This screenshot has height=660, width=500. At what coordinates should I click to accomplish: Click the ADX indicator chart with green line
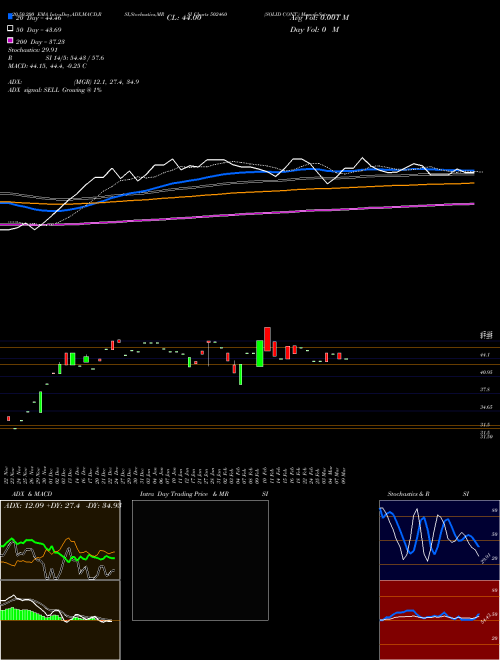(x=60, y=540)
